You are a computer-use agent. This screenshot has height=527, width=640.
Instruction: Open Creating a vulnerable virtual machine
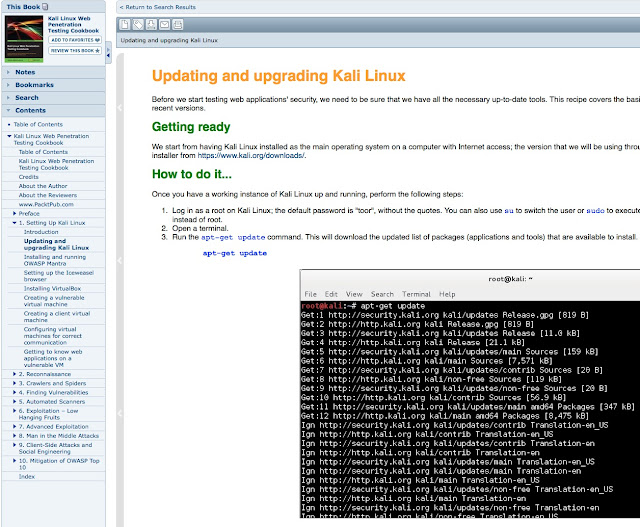(54, 301)
